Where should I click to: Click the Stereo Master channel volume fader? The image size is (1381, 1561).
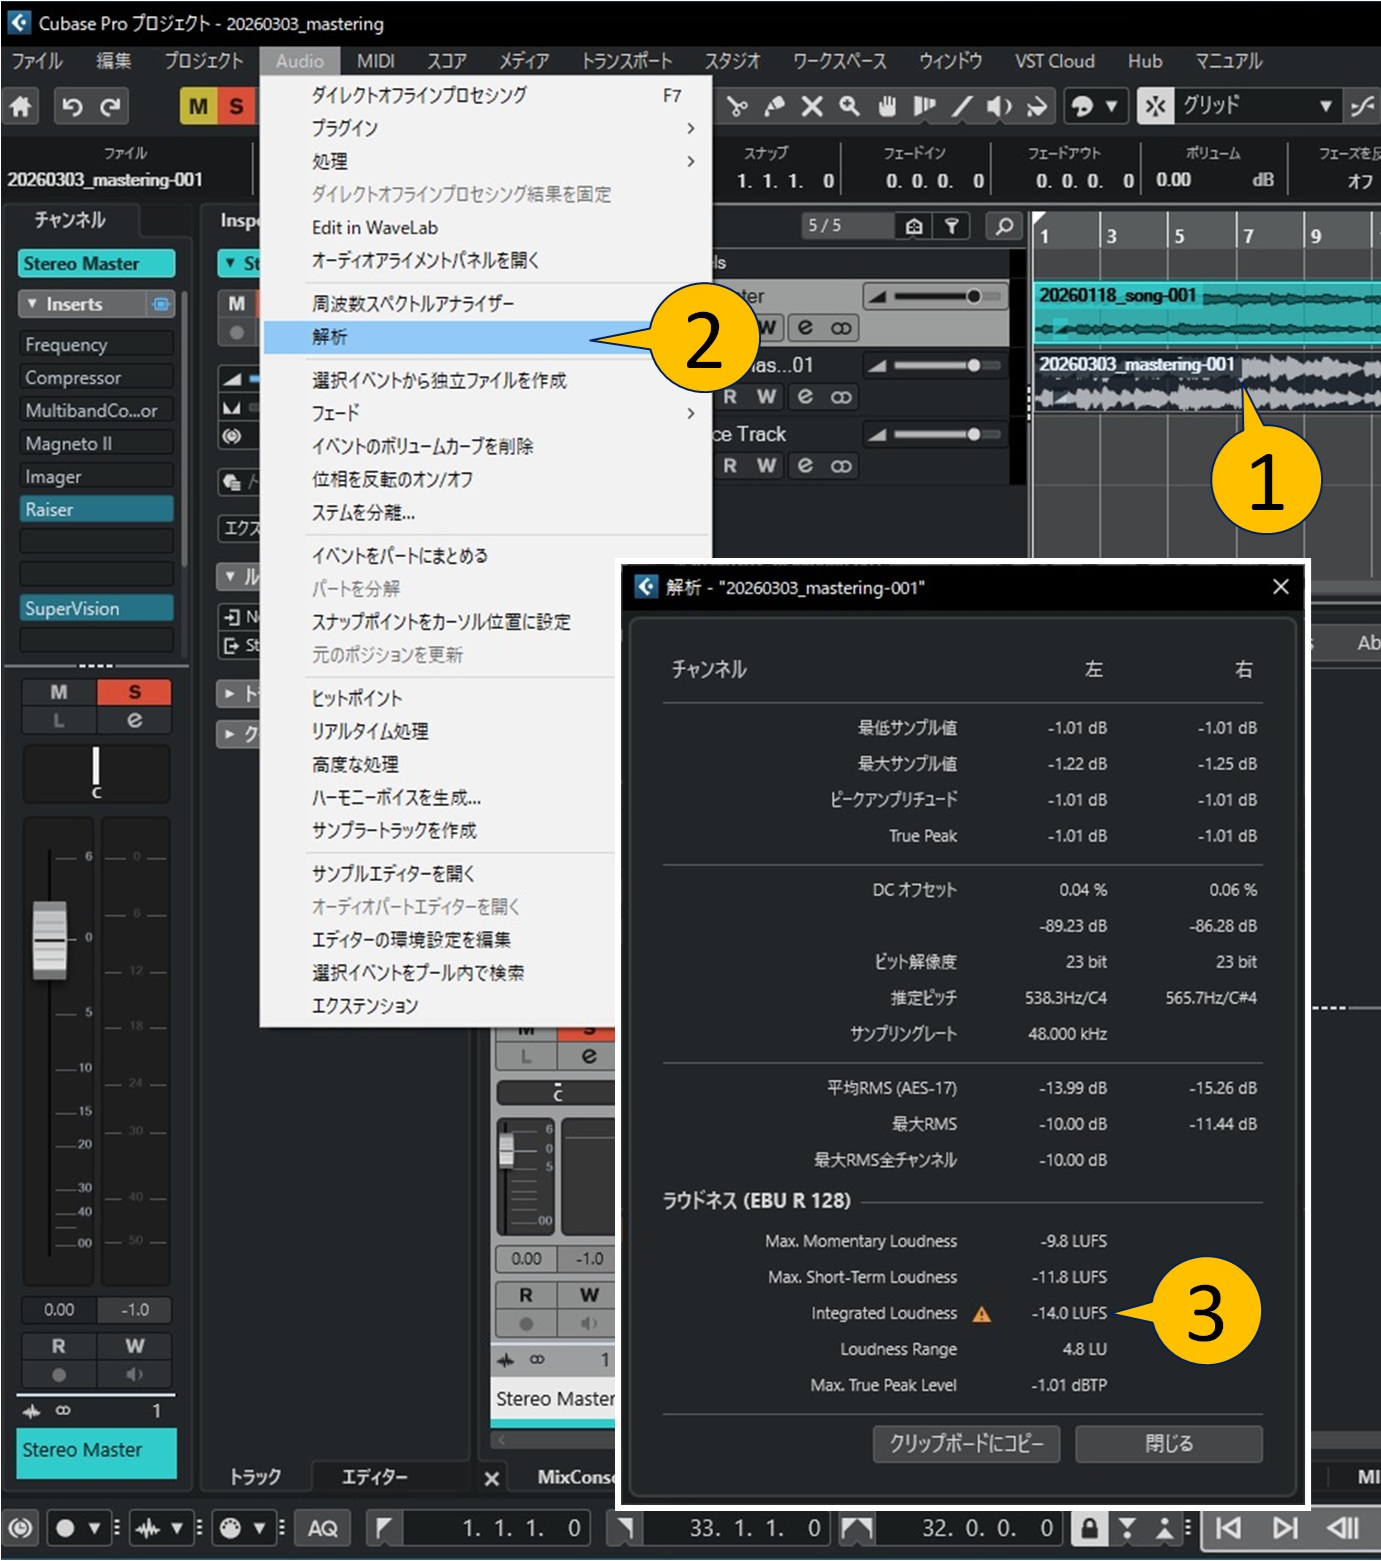click(49, 939)
